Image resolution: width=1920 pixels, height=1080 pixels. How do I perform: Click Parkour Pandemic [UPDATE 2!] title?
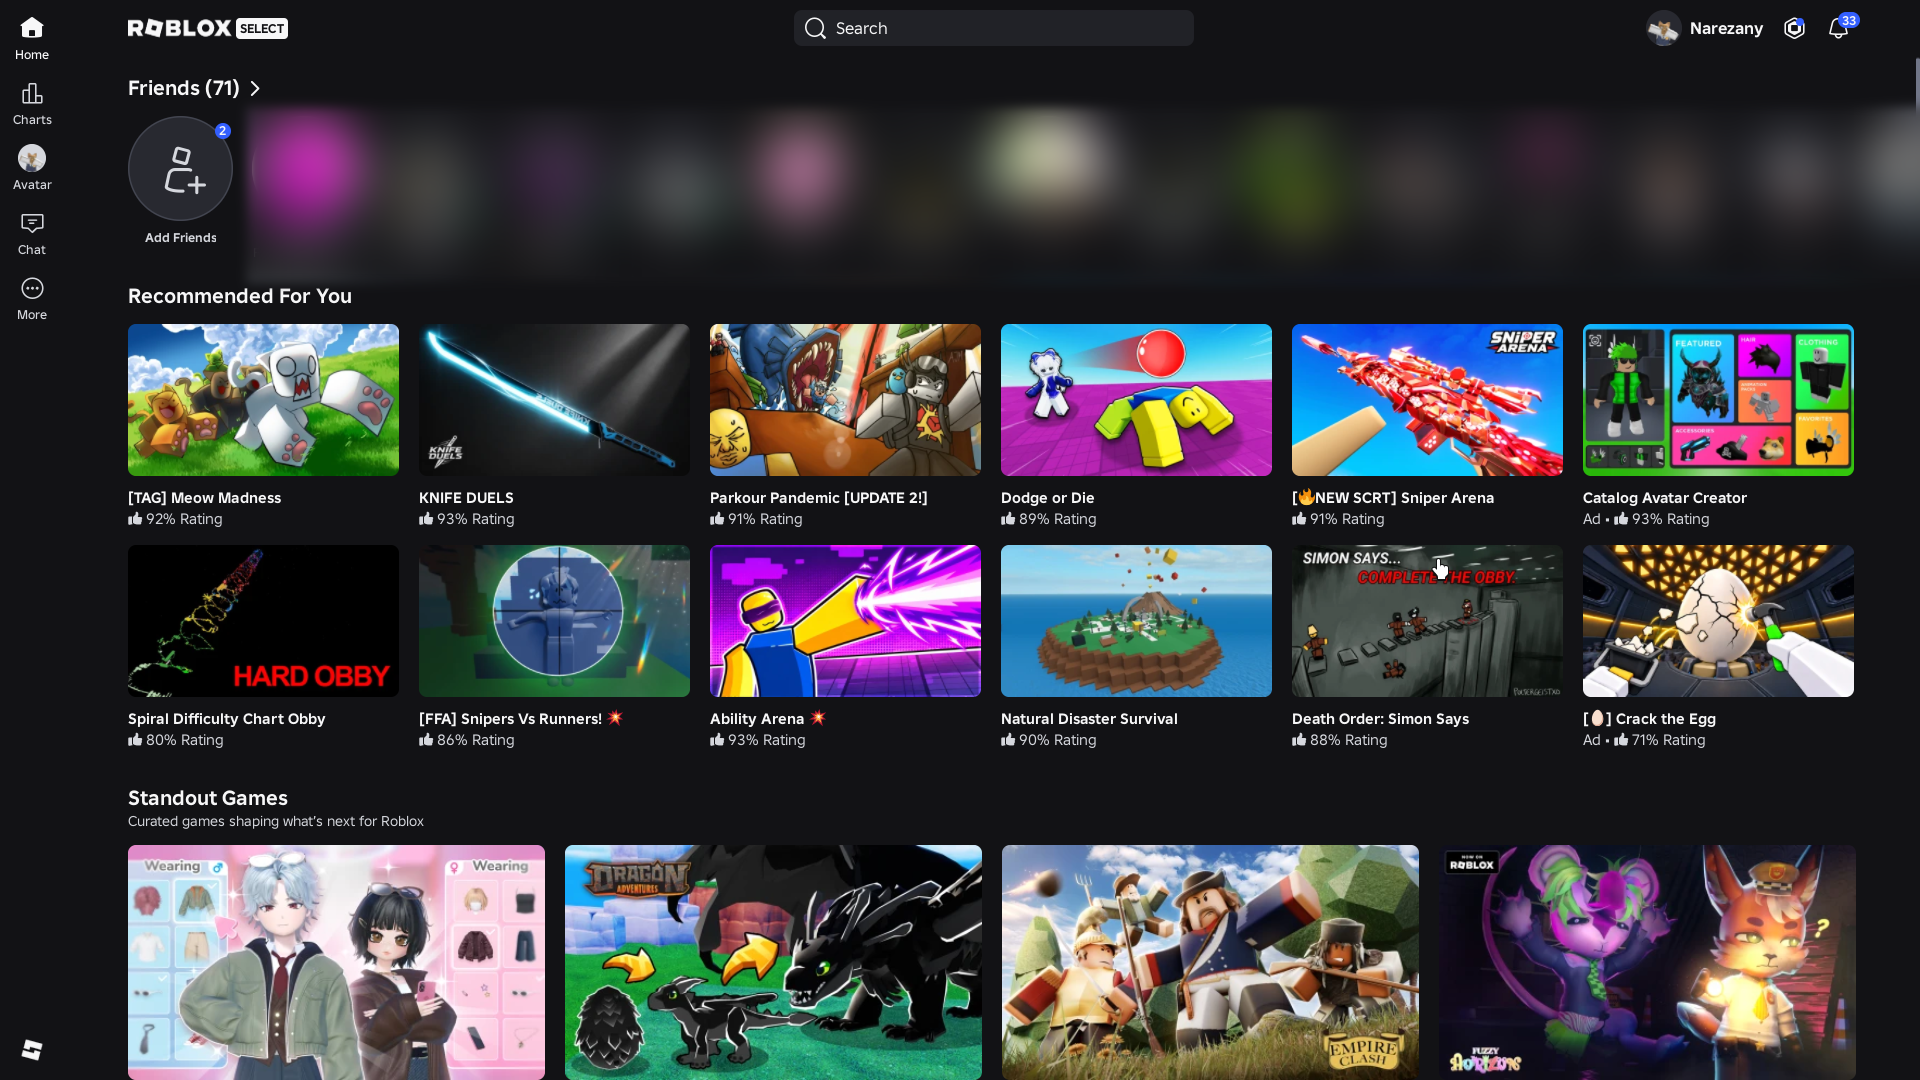[x=818, y=498]
